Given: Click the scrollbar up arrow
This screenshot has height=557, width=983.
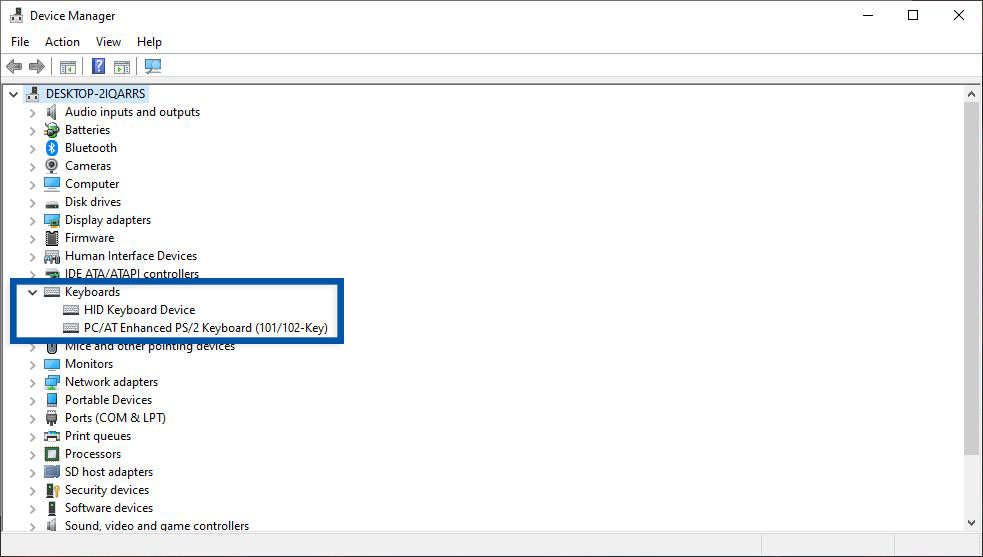Looking at the screenshot, I should tap(972, 94).
